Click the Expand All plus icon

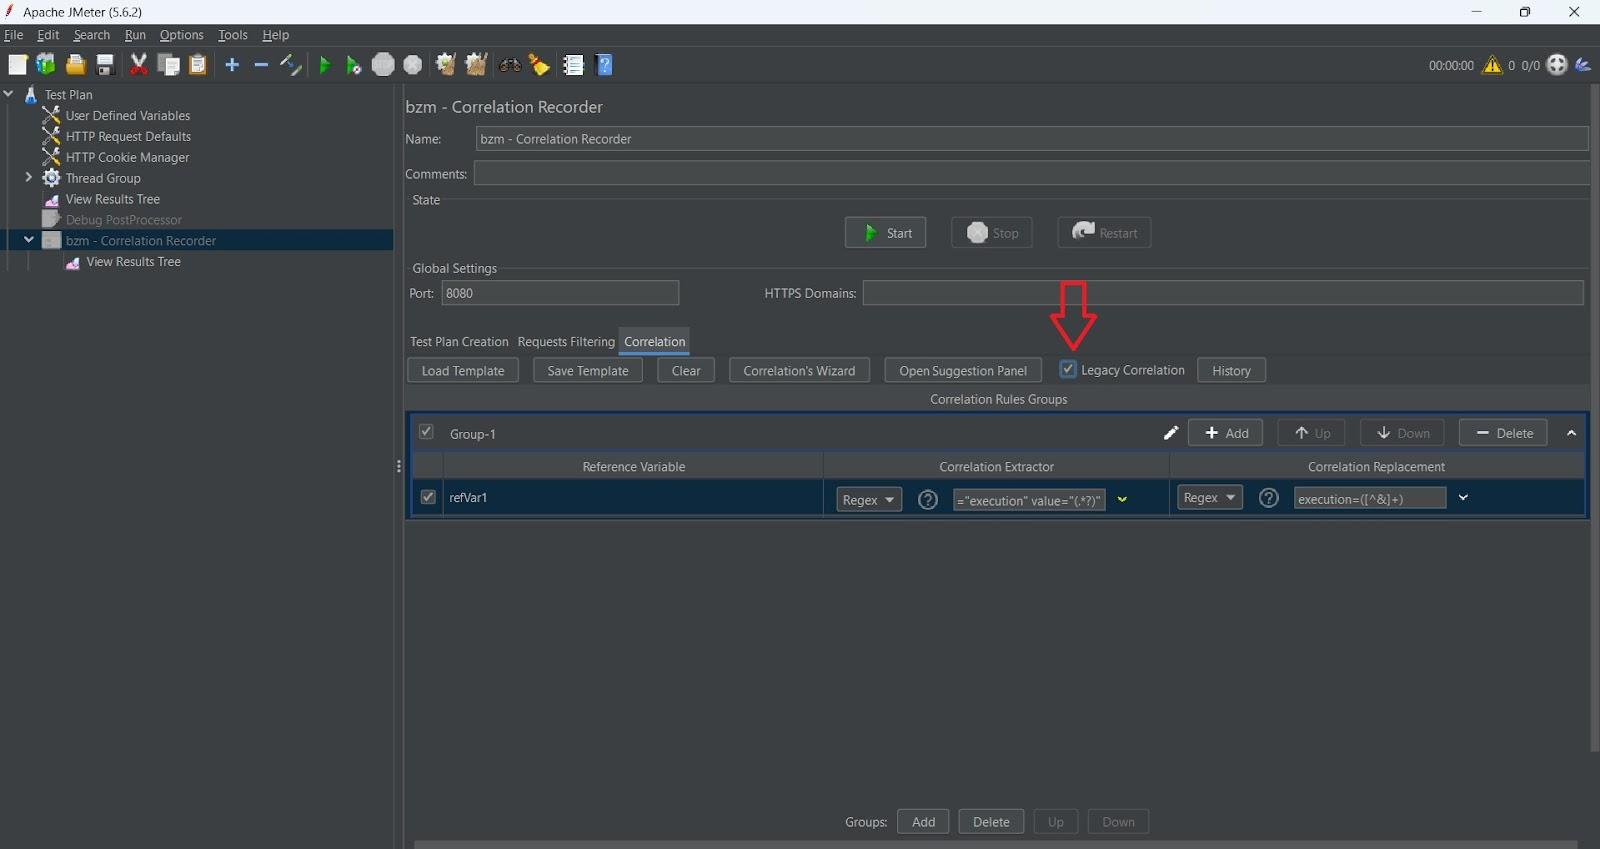point(232,65)
